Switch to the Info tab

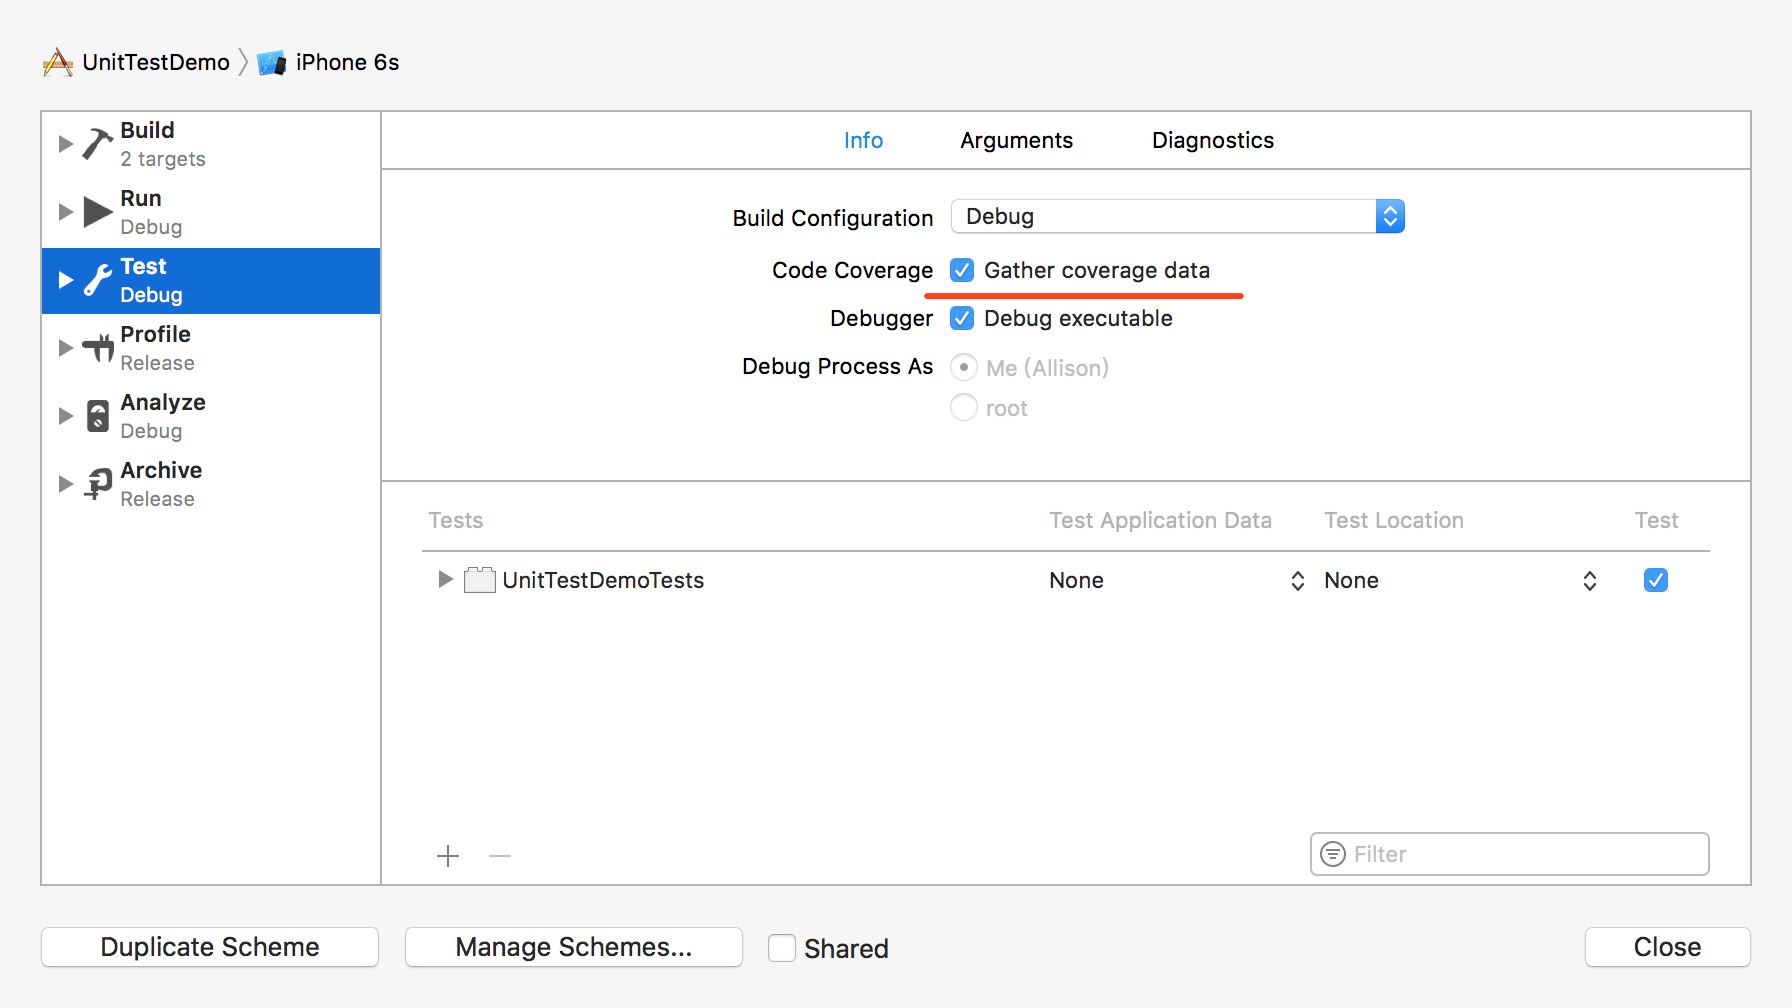863,140
